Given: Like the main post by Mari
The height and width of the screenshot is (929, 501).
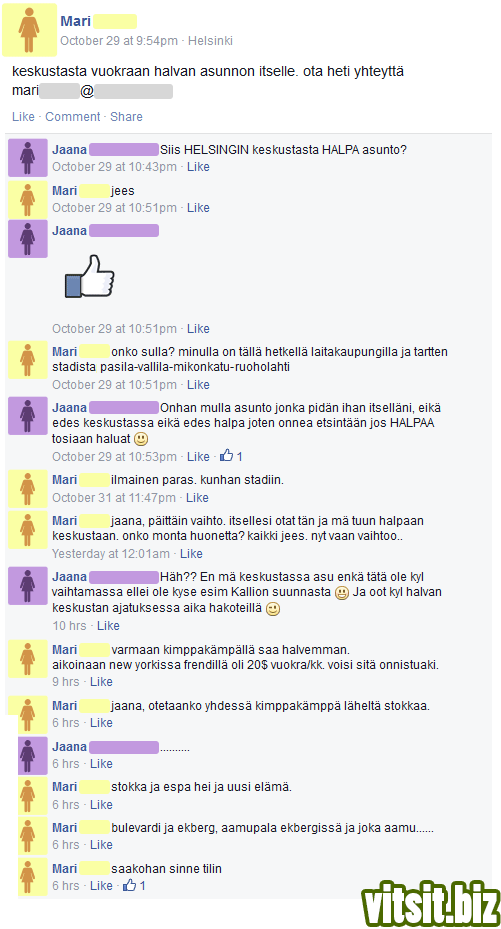Looking at the screenshot, I should click(x=23, y=117).
